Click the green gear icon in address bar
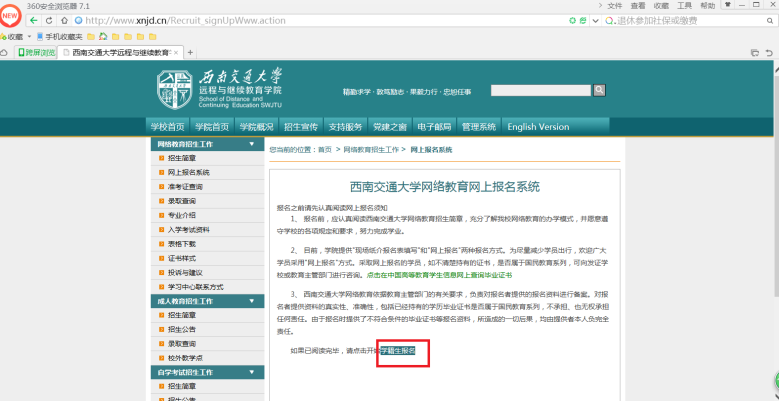Image resolution: width=779 pixels, height=401 pixels. (x=572, y=21)
